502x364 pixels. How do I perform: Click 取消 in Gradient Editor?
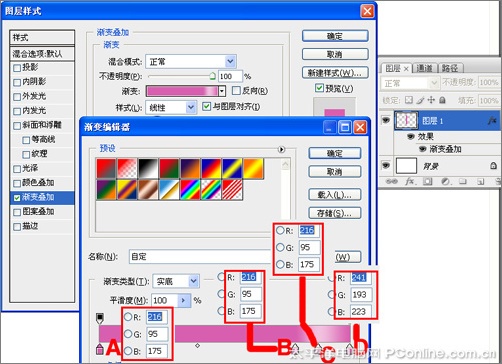pyautogui.click(x=335, y=172)
